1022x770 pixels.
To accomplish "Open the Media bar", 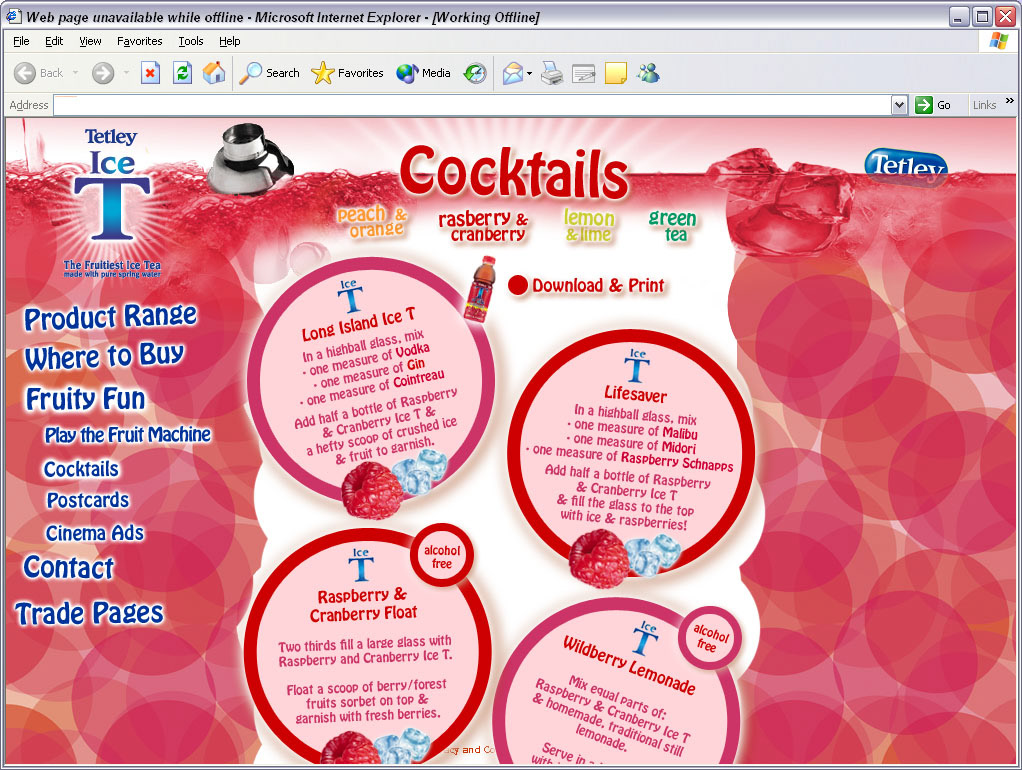I will coord(424,73).
